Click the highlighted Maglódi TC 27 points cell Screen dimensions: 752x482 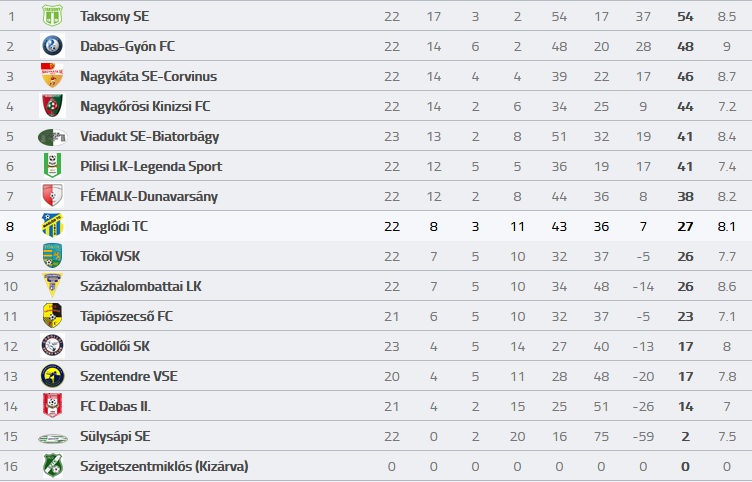point(685,226)
